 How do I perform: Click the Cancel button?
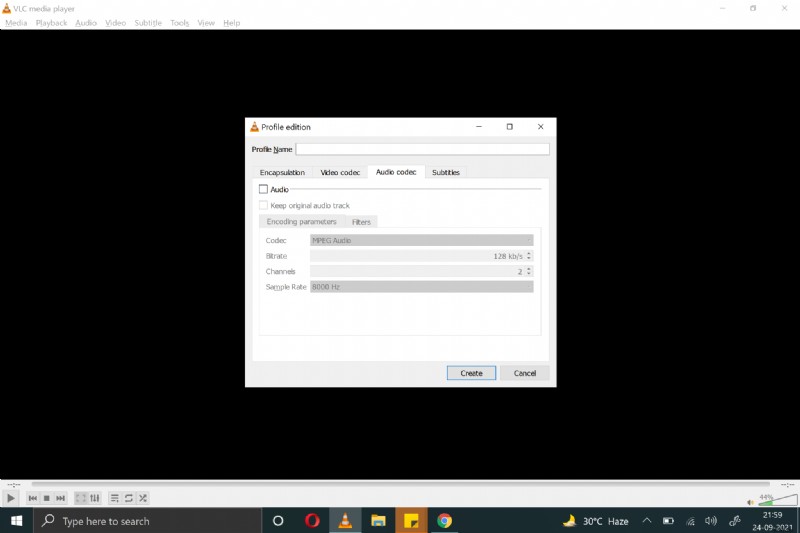coord(524,373)
